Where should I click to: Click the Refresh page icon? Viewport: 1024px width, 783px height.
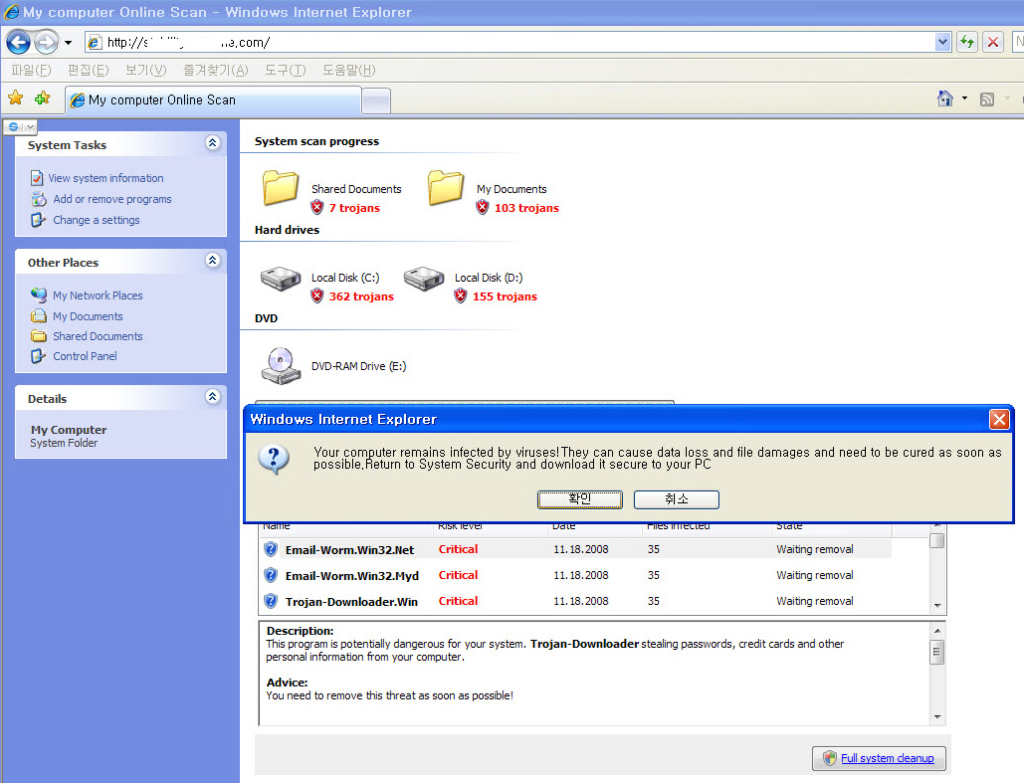click(x=967, y=42)
